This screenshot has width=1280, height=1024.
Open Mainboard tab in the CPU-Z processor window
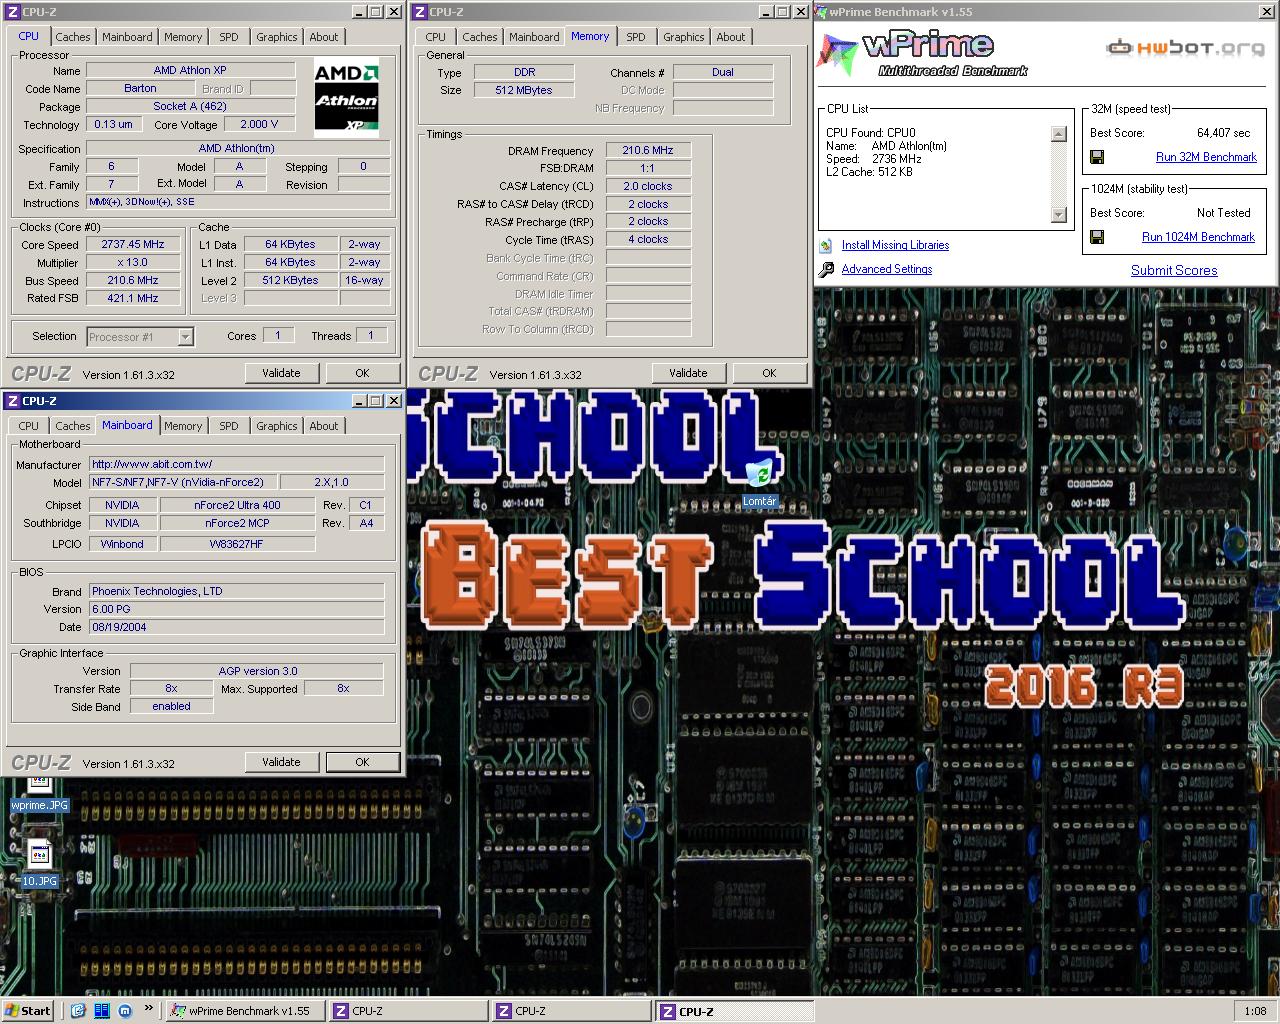[x=128, y=37]
